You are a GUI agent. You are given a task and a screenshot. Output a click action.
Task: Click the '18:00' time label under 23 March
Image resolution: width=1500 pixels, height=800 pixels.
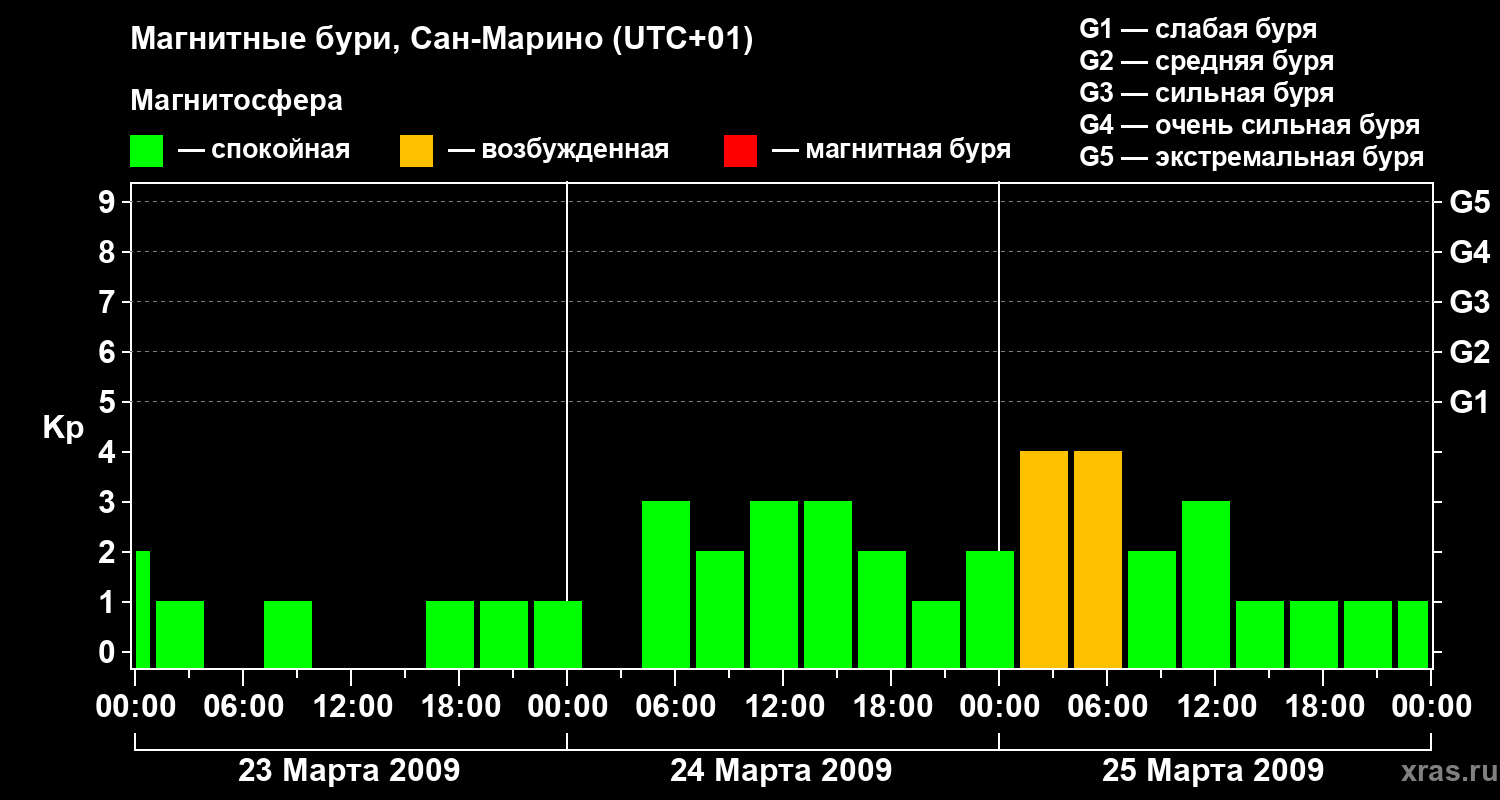click(459, 707)
